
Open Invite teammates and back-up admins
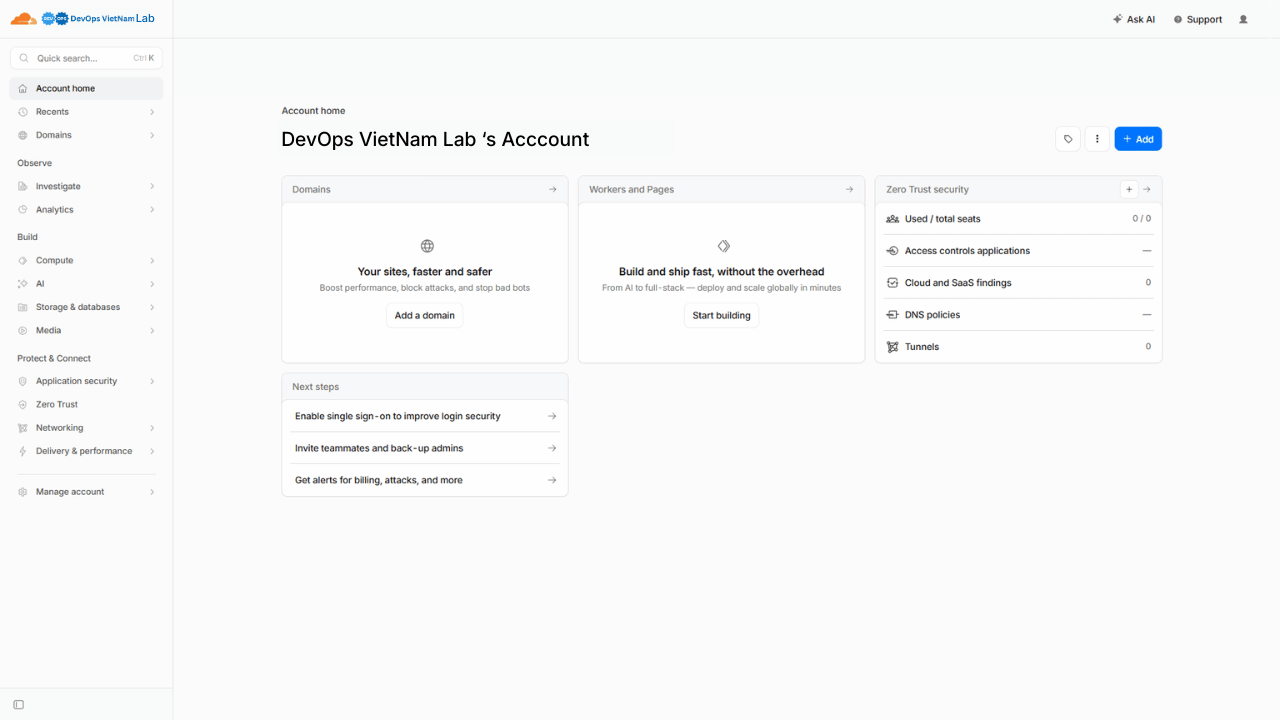pyautogui.click(x=425, y=448)
